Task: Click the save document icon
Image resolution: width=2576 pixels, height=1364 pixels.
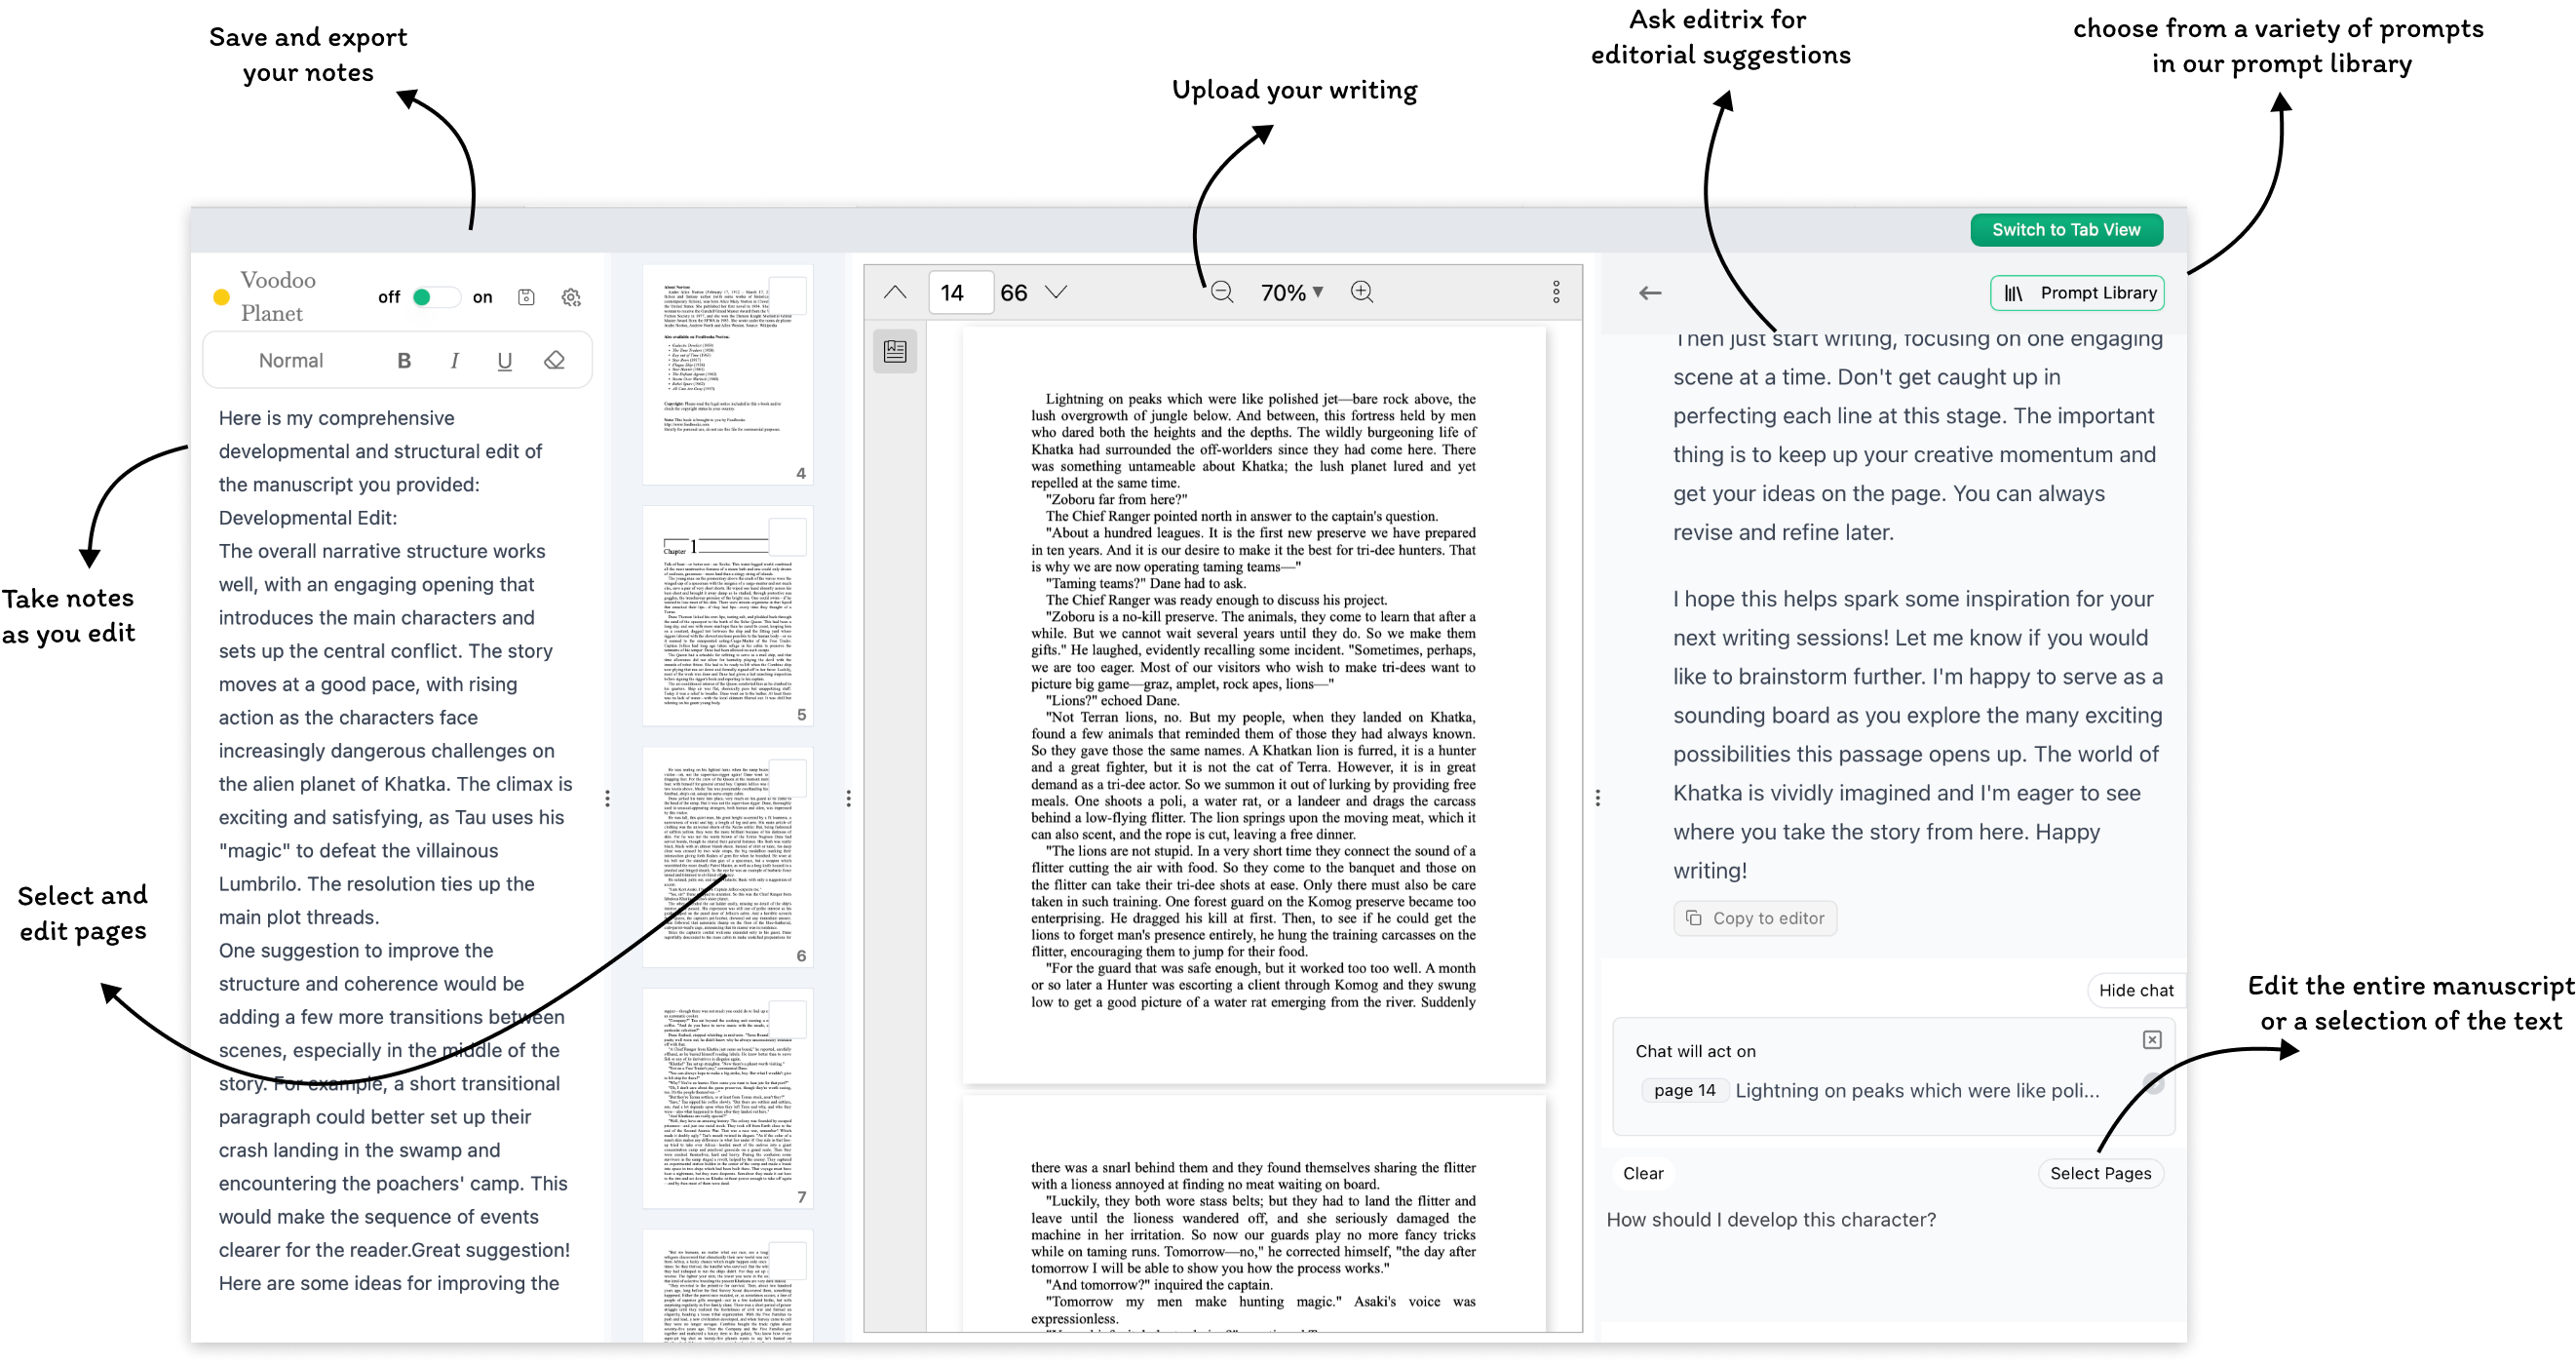Action: (x=526, y=297)
